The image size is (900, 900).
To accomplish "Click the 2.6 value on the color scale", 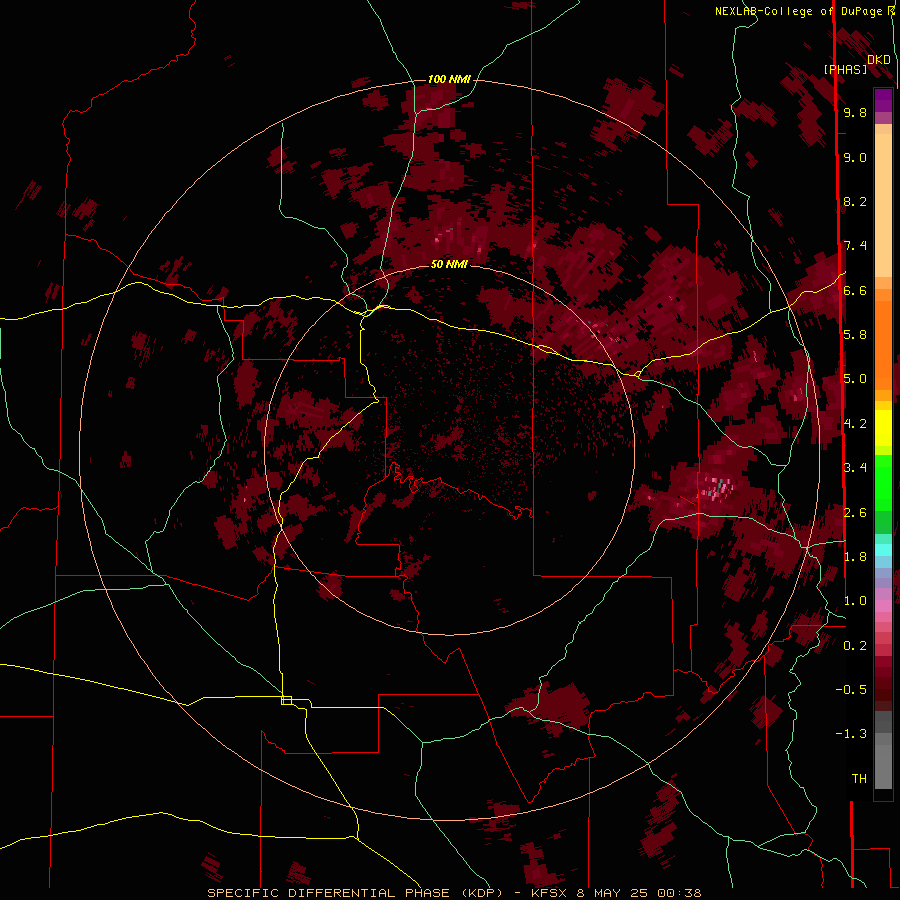I will click(x=855, y=512).
